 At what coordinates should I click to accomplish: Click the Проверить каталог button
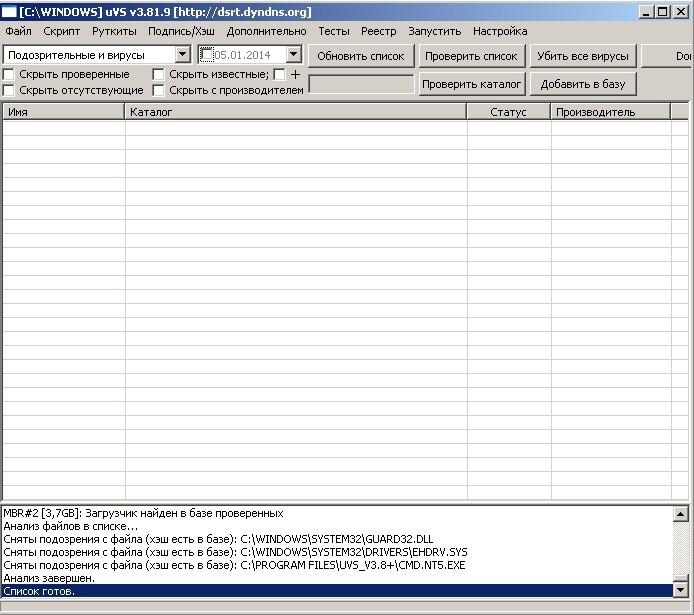click(471, 84)
